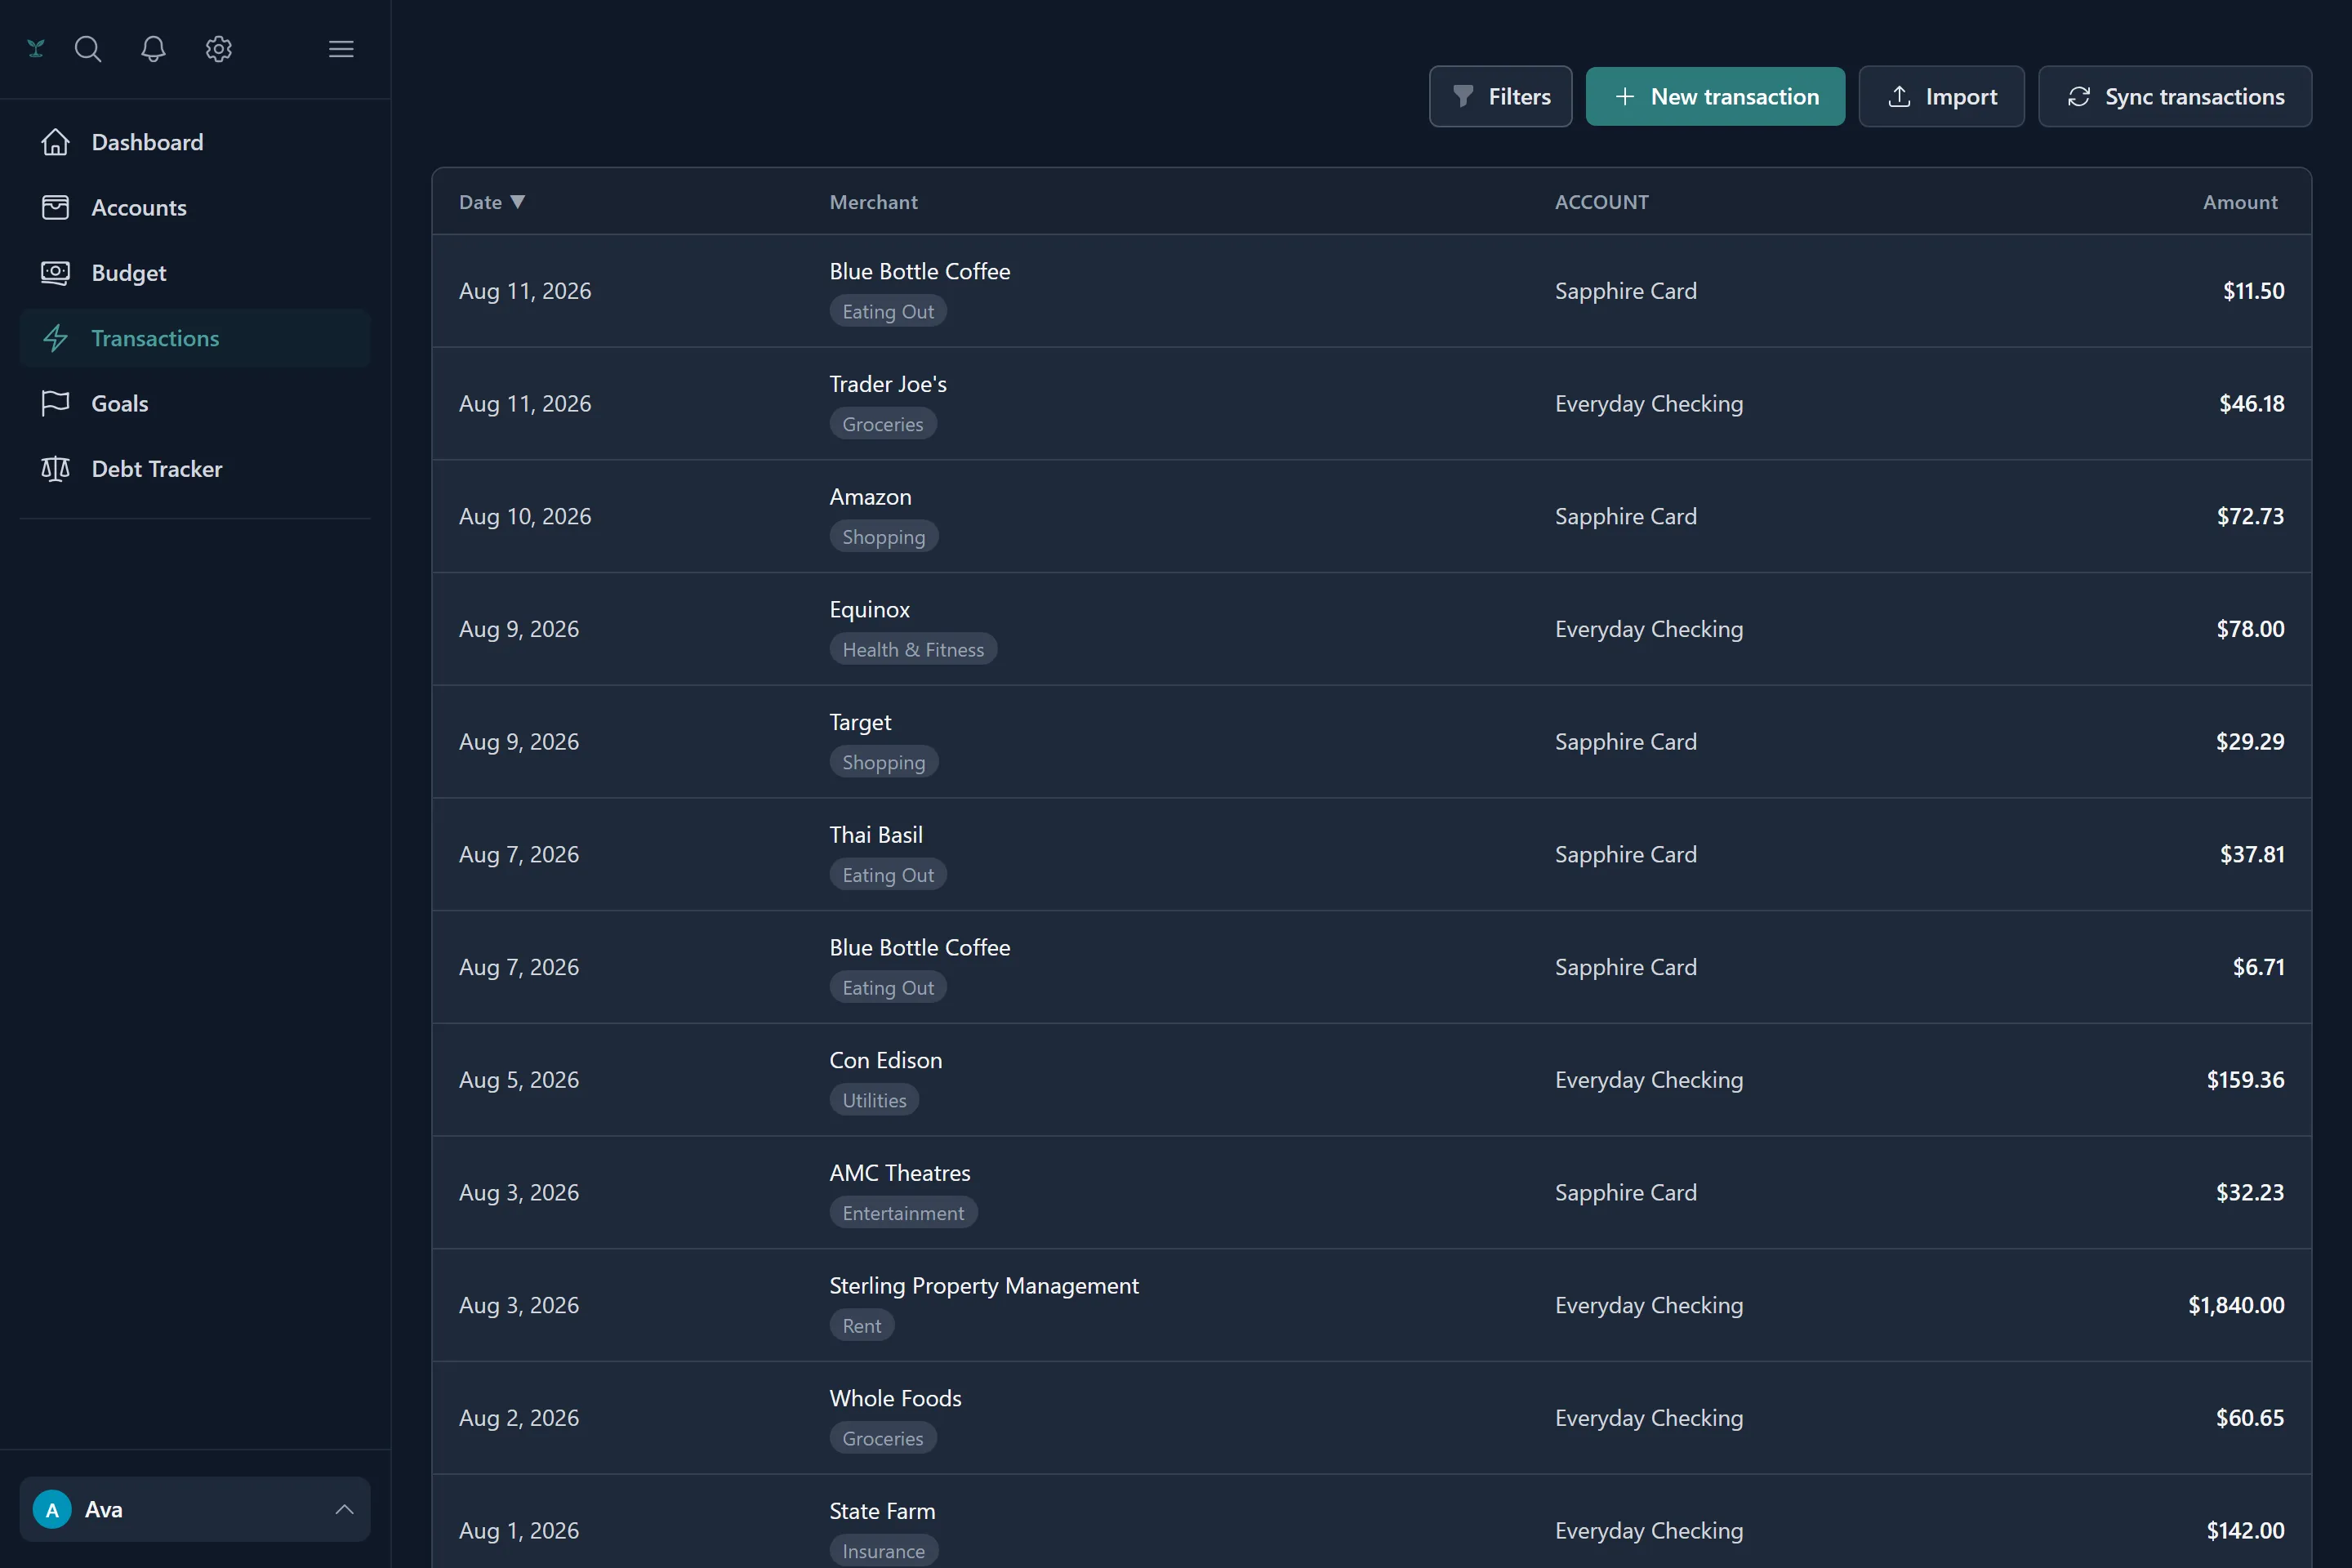Screen dimensions: 2352x1568
Task: Click Groceries tag under Whole Foods
Action: 883,1438
